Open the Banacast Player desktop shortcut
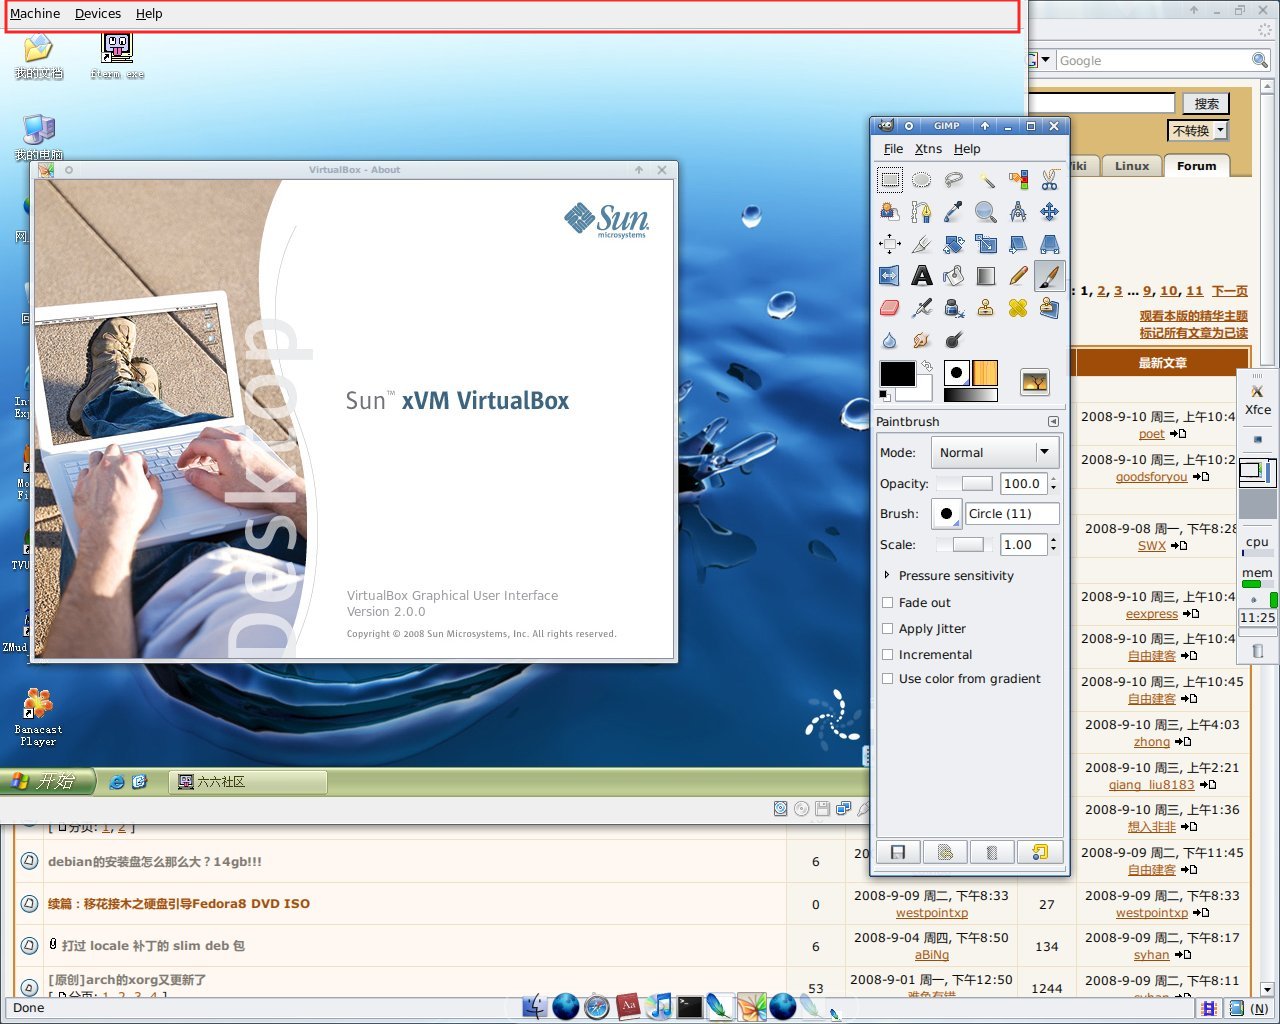Viewport: 1280px width, 1024px height. 38,717
